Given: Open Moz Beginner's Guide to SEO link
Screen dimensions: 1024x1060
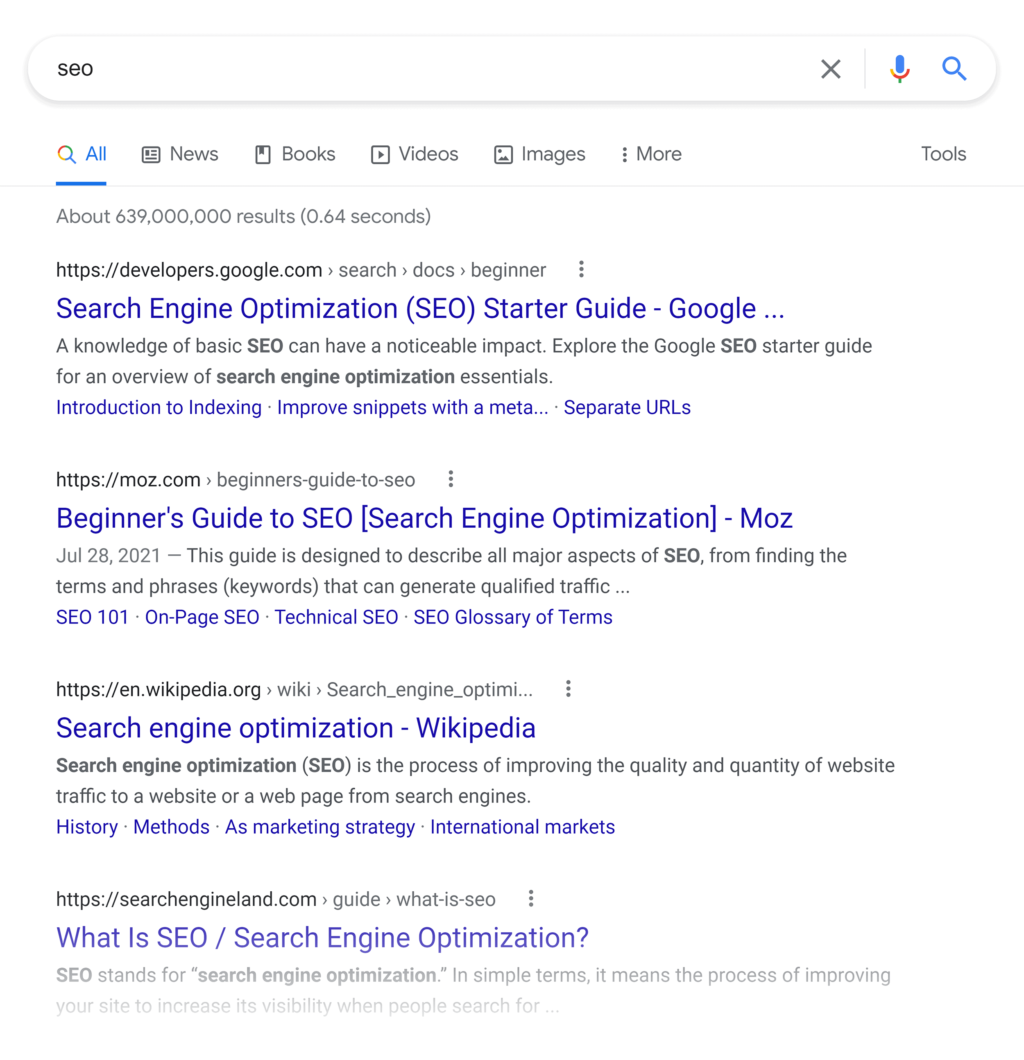Looking at the screenshot, I should (424, 518).
